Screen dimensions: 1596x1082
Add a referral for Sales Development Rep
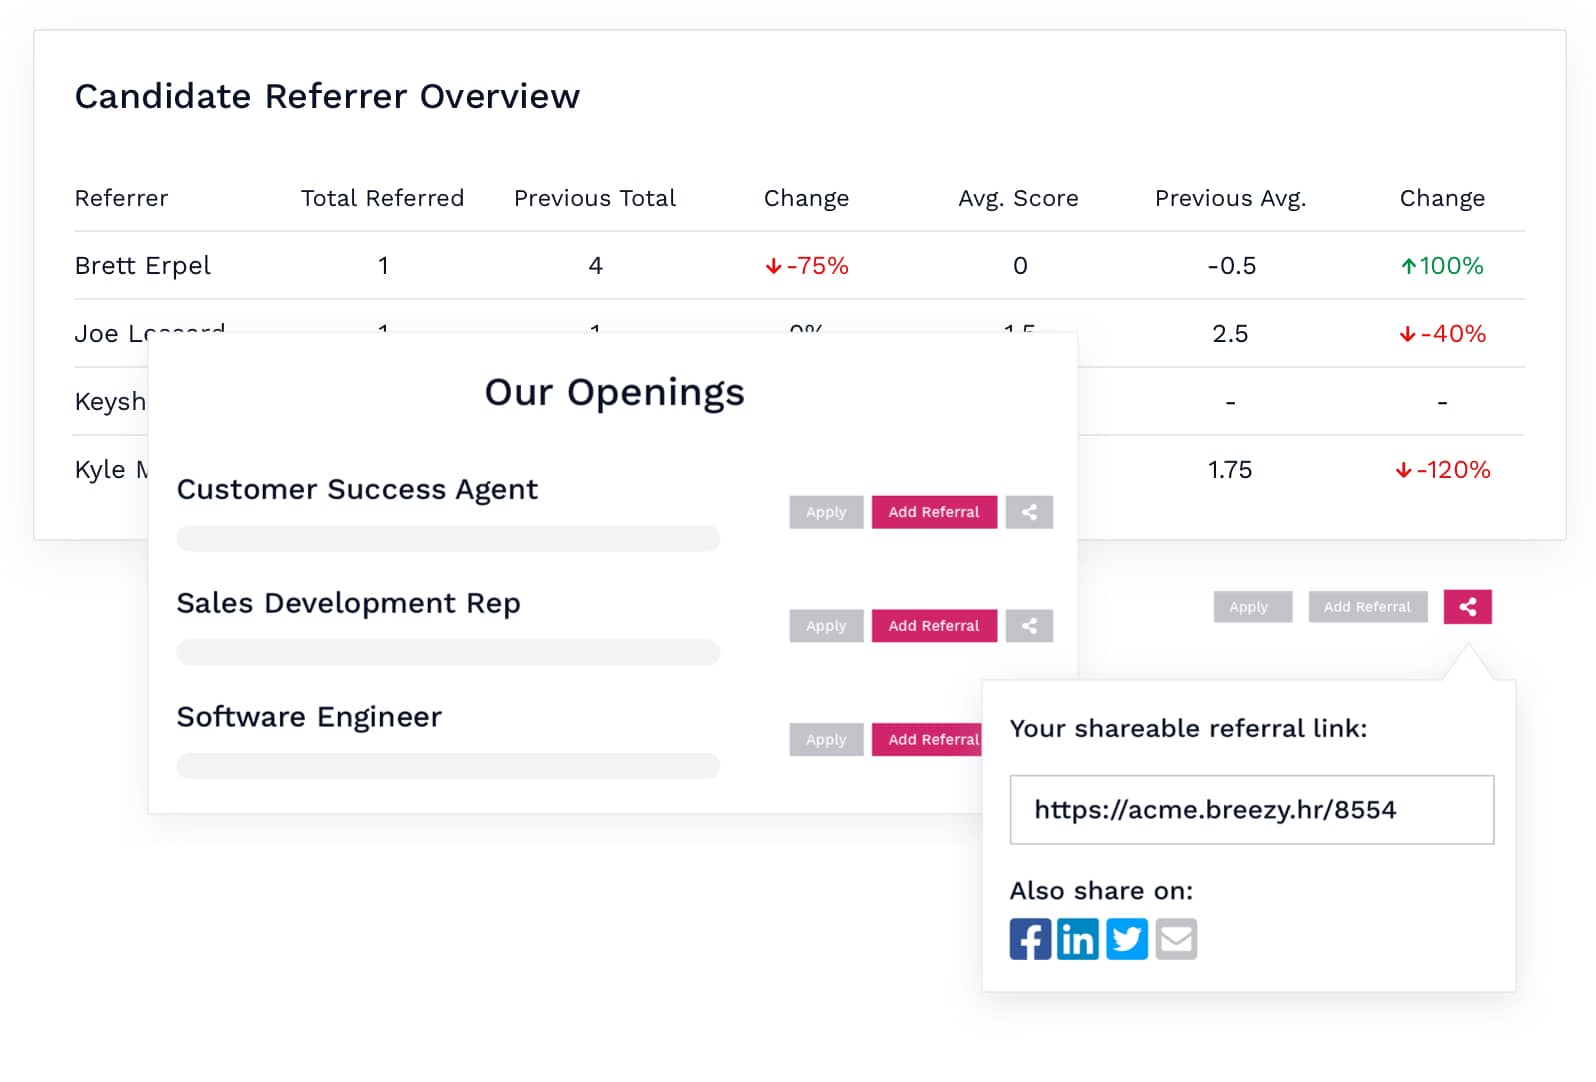tap(934, 626)
